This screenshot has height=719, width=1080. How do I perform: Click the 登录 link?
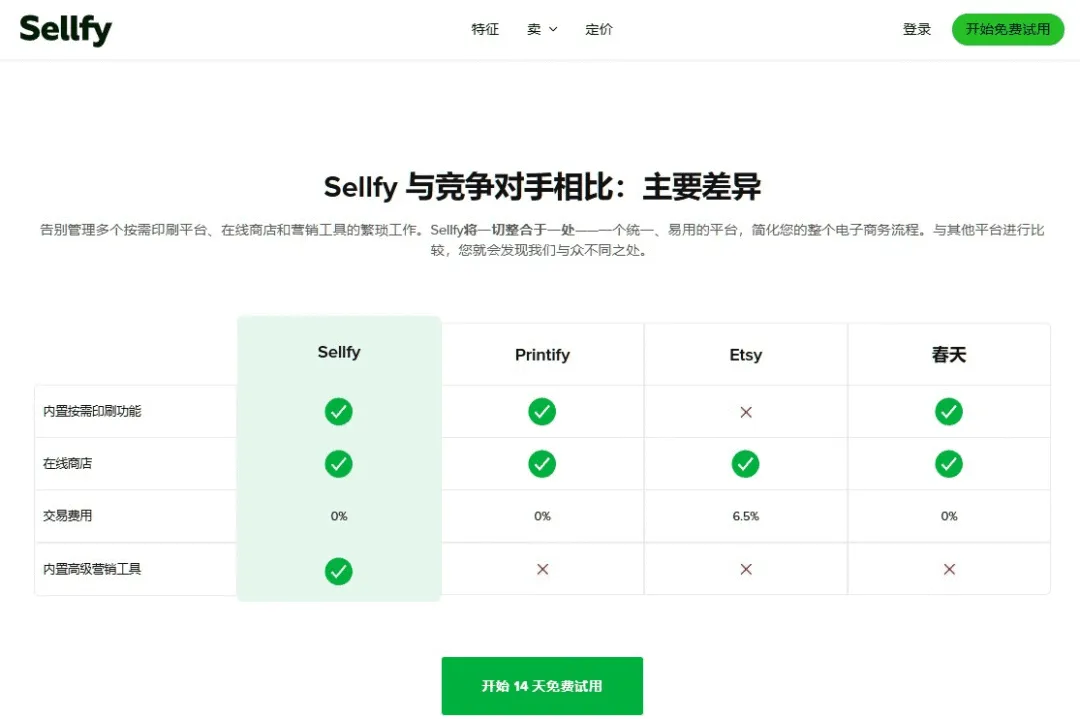coord(917,30)
